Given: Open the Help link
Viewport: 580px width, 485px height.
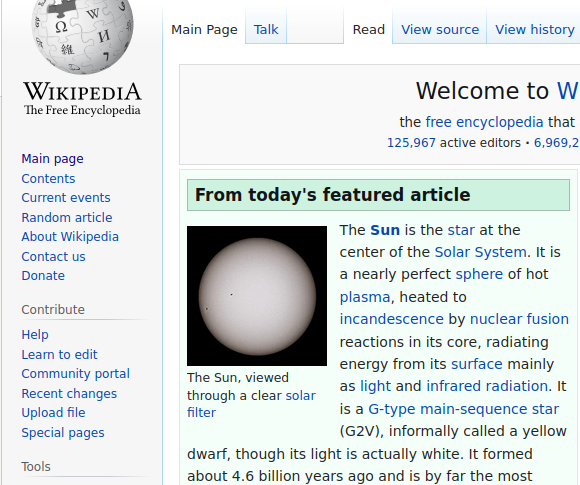Looking at the screenshot, I should point(35,335).
